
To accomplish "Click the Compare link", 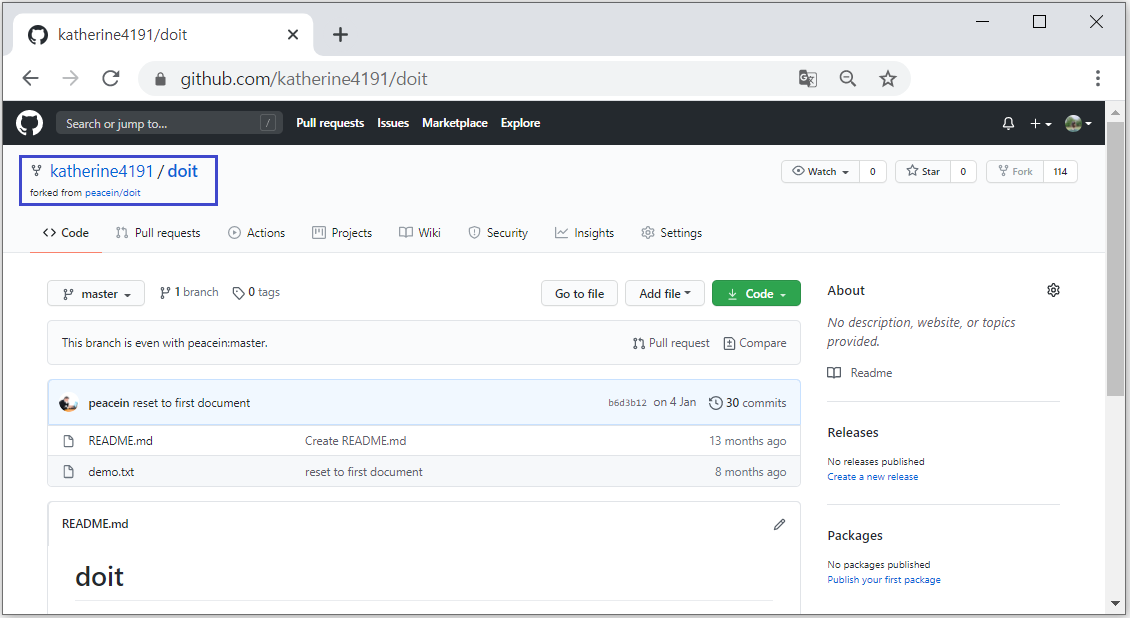I will pyautogui.click(x=755, y=344).
